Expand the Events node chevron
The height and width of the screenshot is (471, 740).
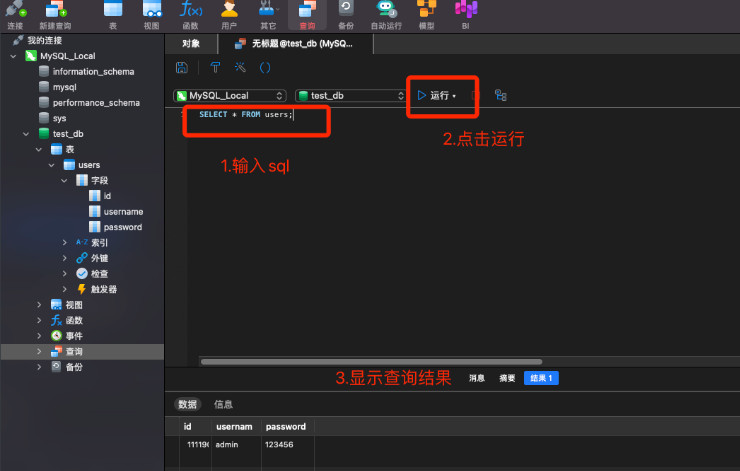(39, 336)
